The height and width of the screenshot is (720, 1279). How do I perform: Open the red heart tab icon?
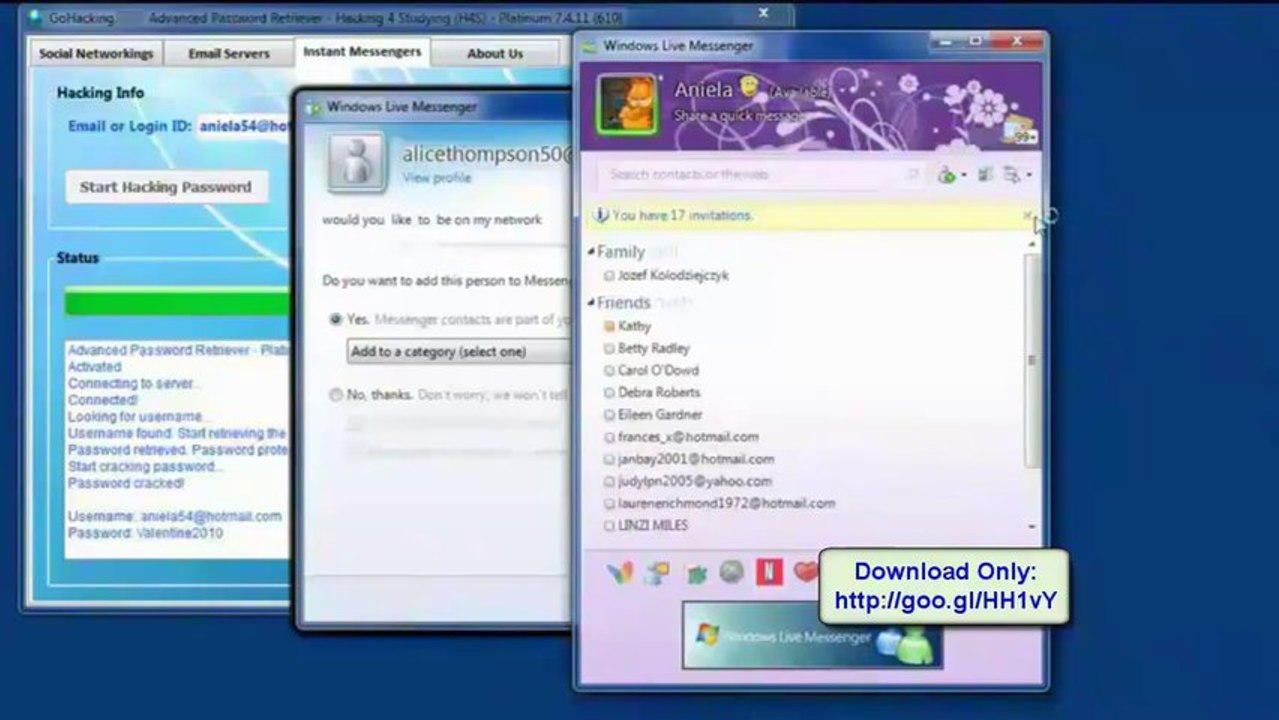pos(805,573)
